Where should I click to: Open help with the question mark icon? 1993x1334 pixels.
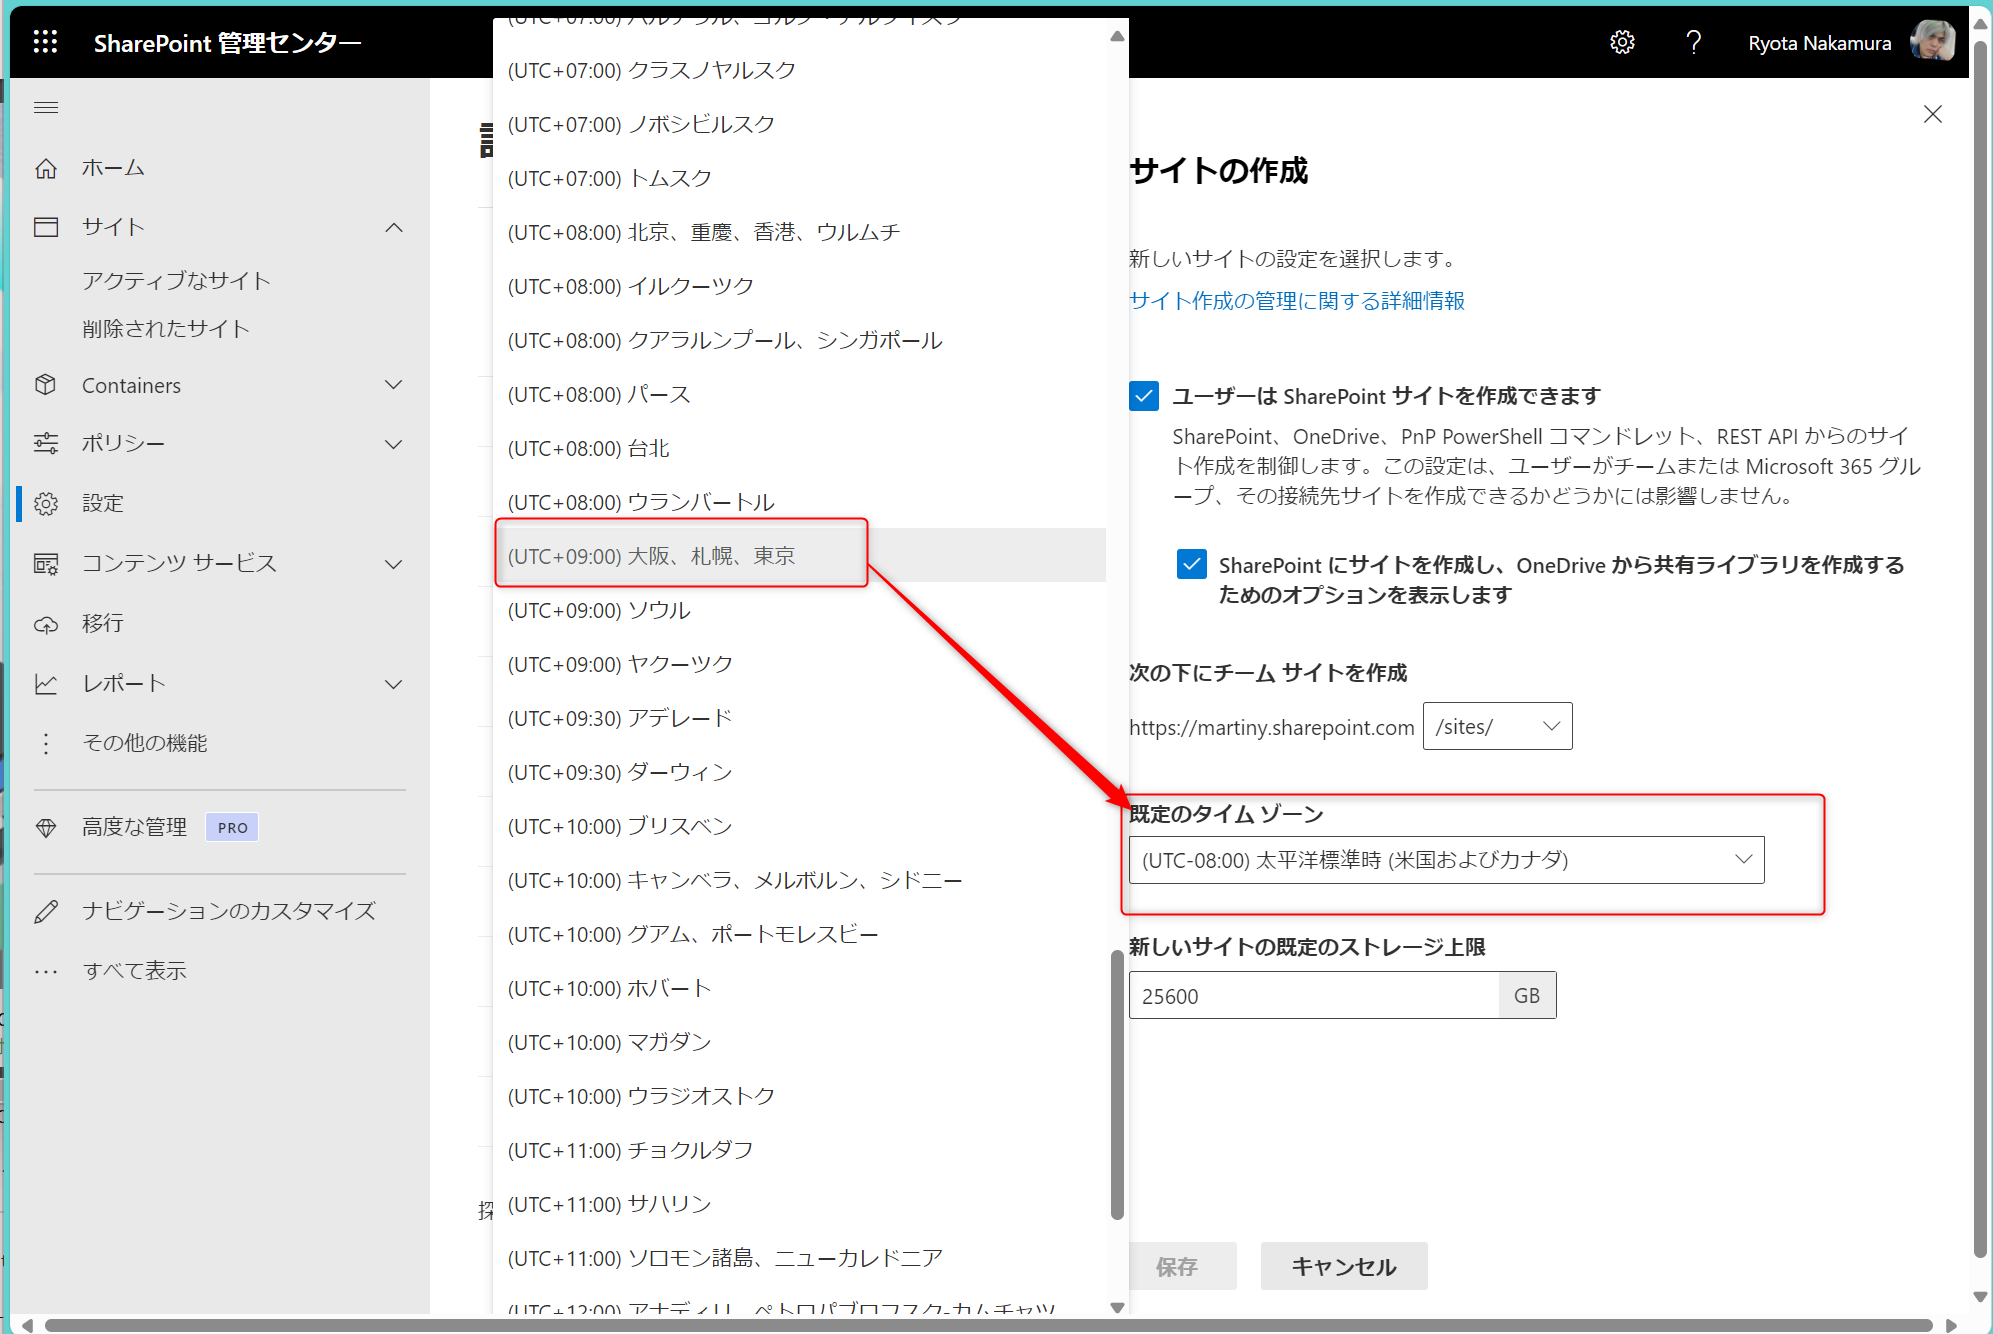click(1694, 42)
